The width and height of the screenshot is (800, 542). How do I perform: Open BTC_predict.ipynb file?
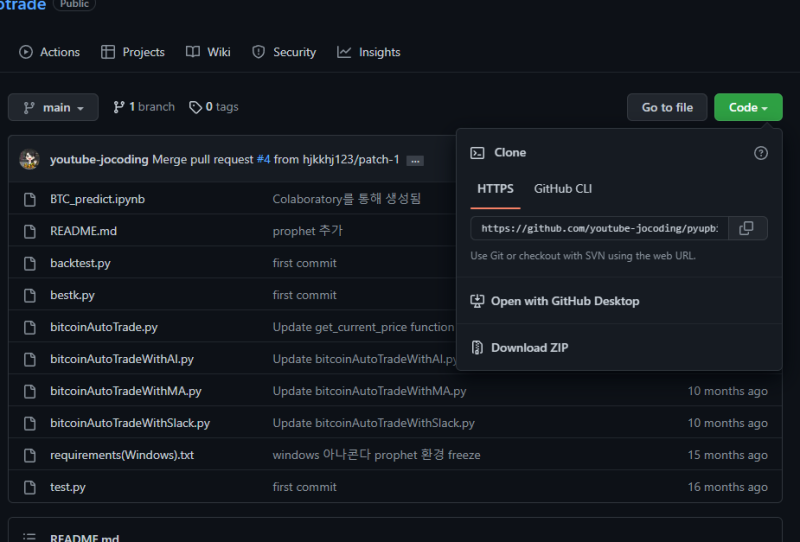(97, 199)
